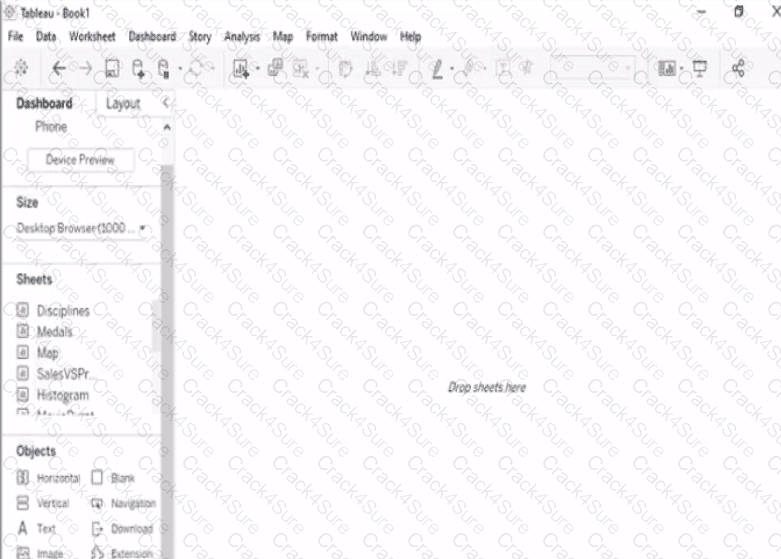Click the Blank object
This screenshot has width=781, height=559.
tap(113, 478)
